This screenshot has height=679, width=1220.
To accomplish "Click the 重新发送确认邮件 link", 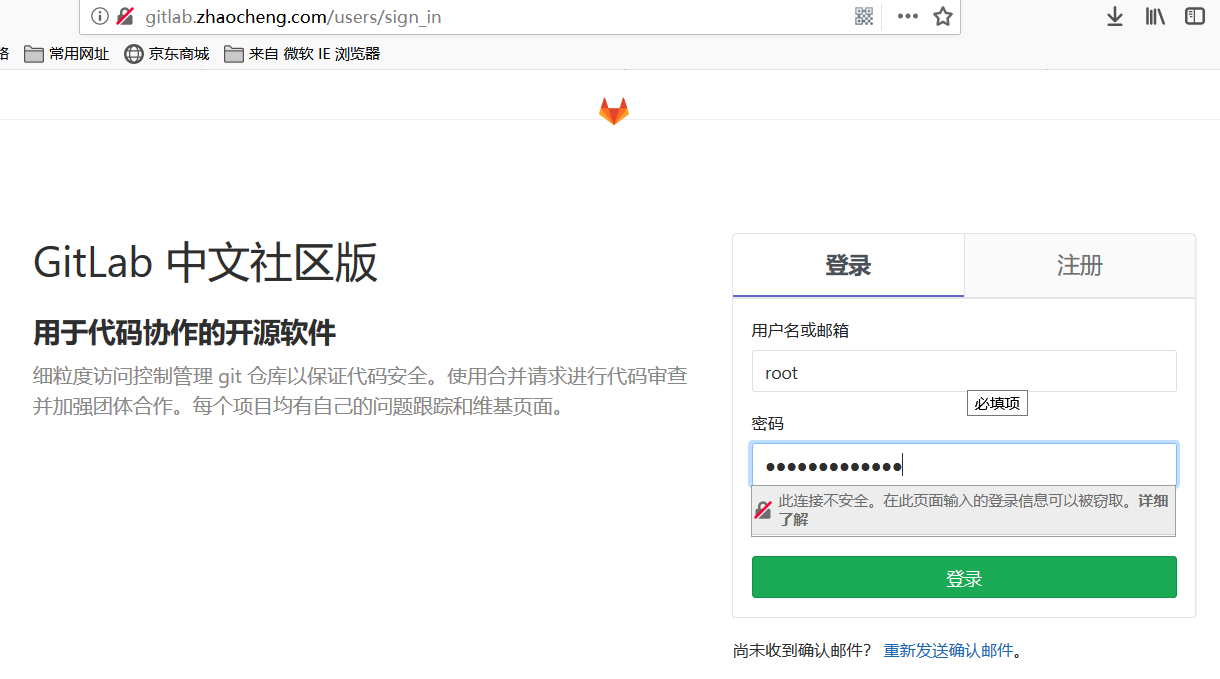I will tap(948, 651).
